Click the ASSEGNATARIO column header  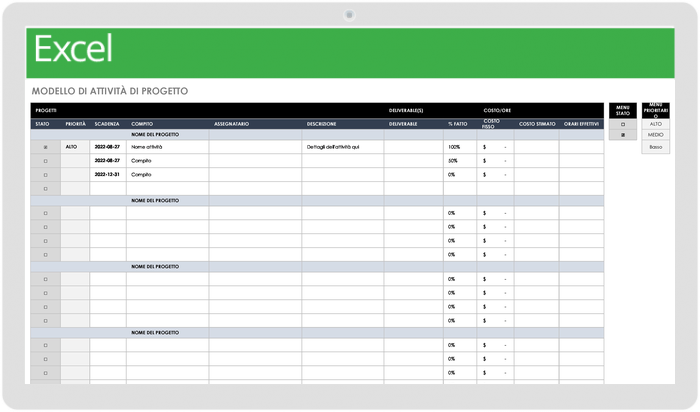(x=231, y=124)
